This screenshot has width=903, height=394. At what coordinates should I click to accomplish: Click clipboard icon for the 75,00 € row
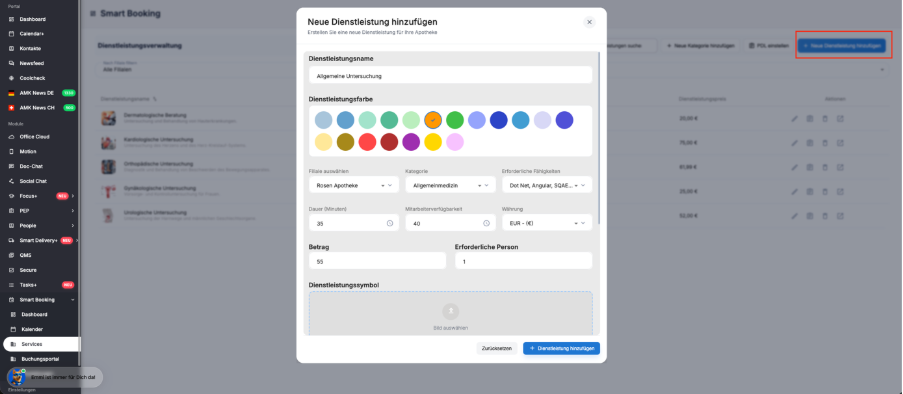(x=809, y=142)
